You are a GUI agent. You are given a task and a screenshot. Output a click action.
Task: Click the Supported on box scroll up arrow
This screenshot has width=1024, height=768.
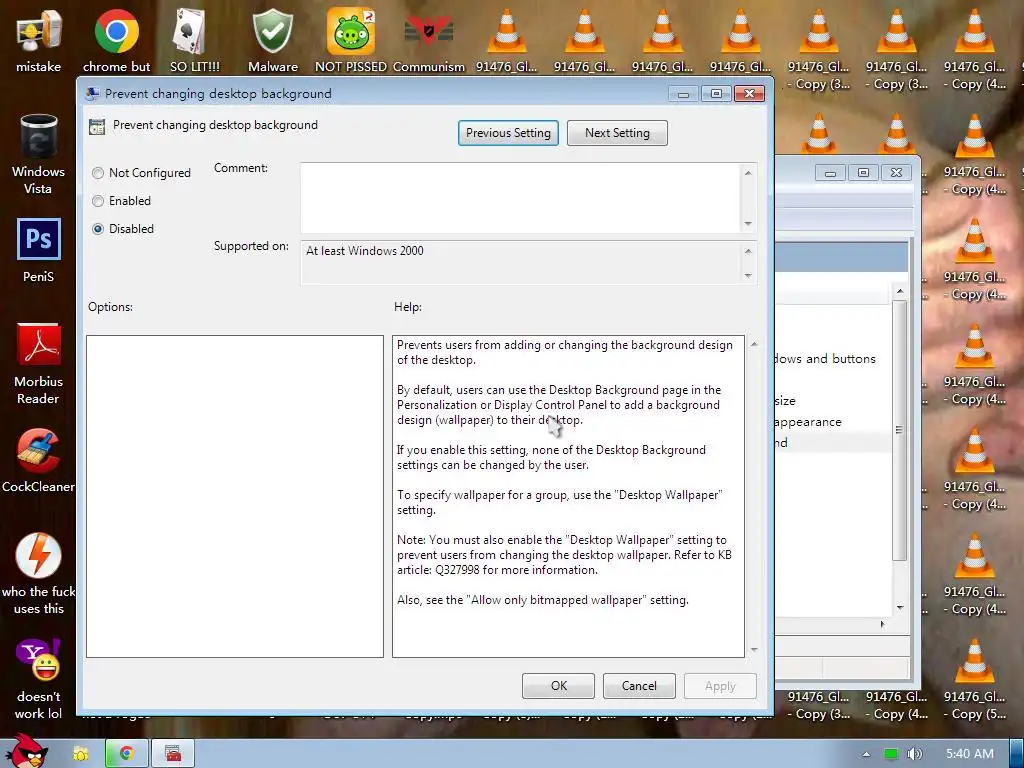(x=748, y=251)
